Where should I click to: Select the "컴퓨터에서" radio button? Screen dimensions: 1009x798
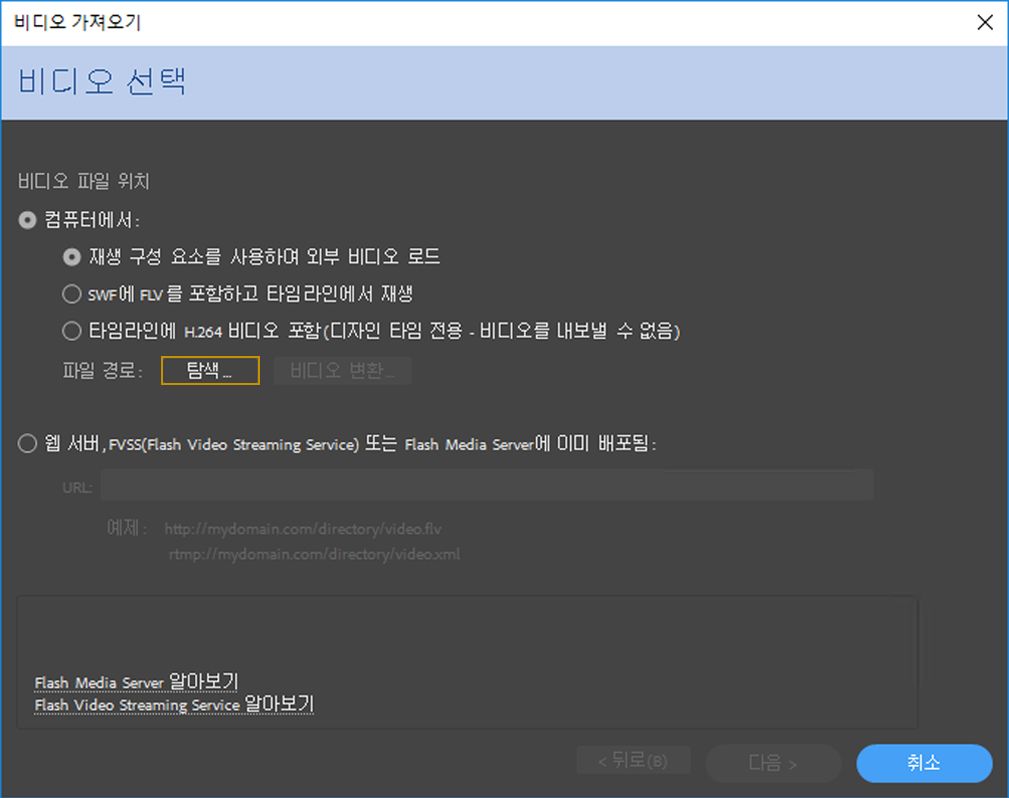pos(27,220)
